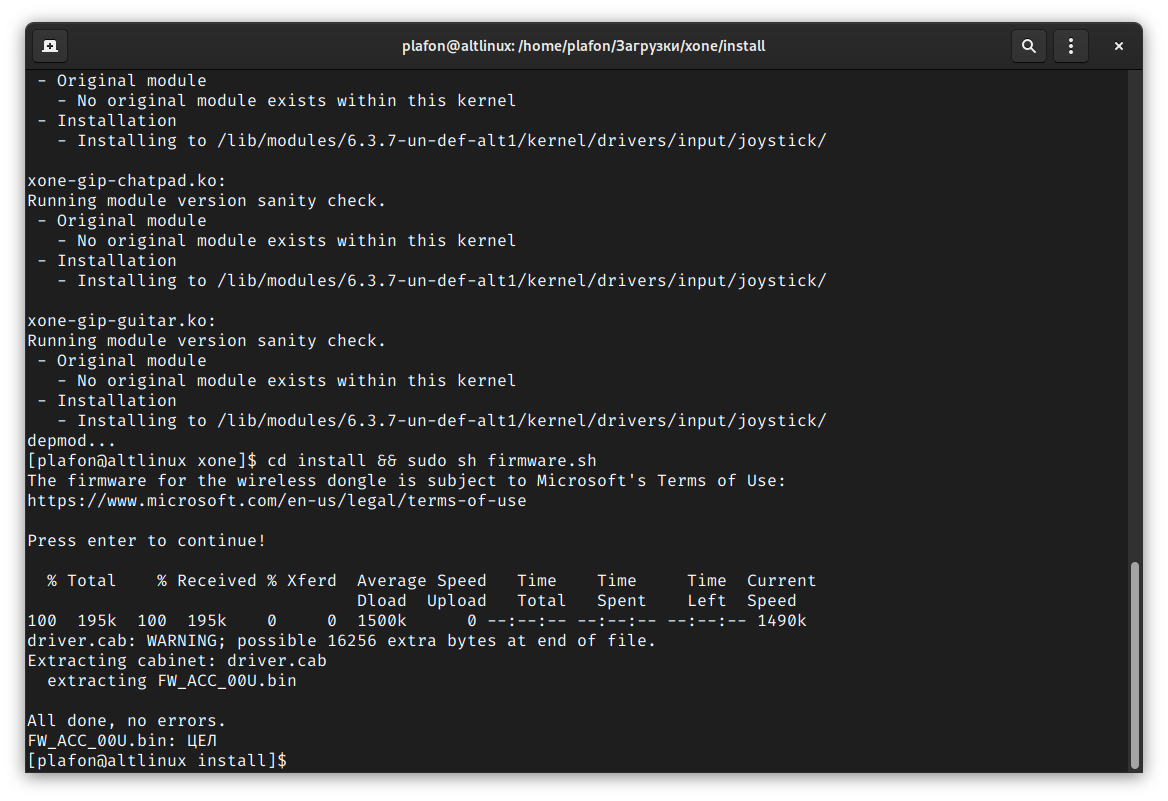The height and width of the screenshot is (801, 1168).
Task: Click the driver.cab WARNING message
Action: click(341, 641)
